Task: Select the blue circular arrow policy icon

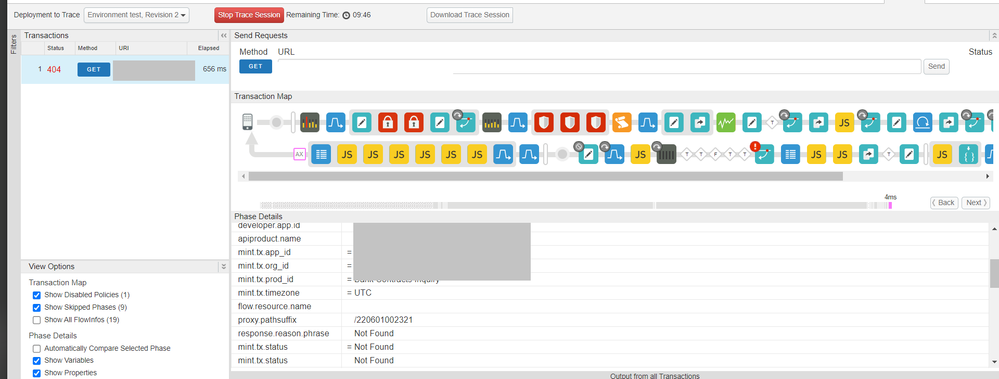Action: point(923,122)
